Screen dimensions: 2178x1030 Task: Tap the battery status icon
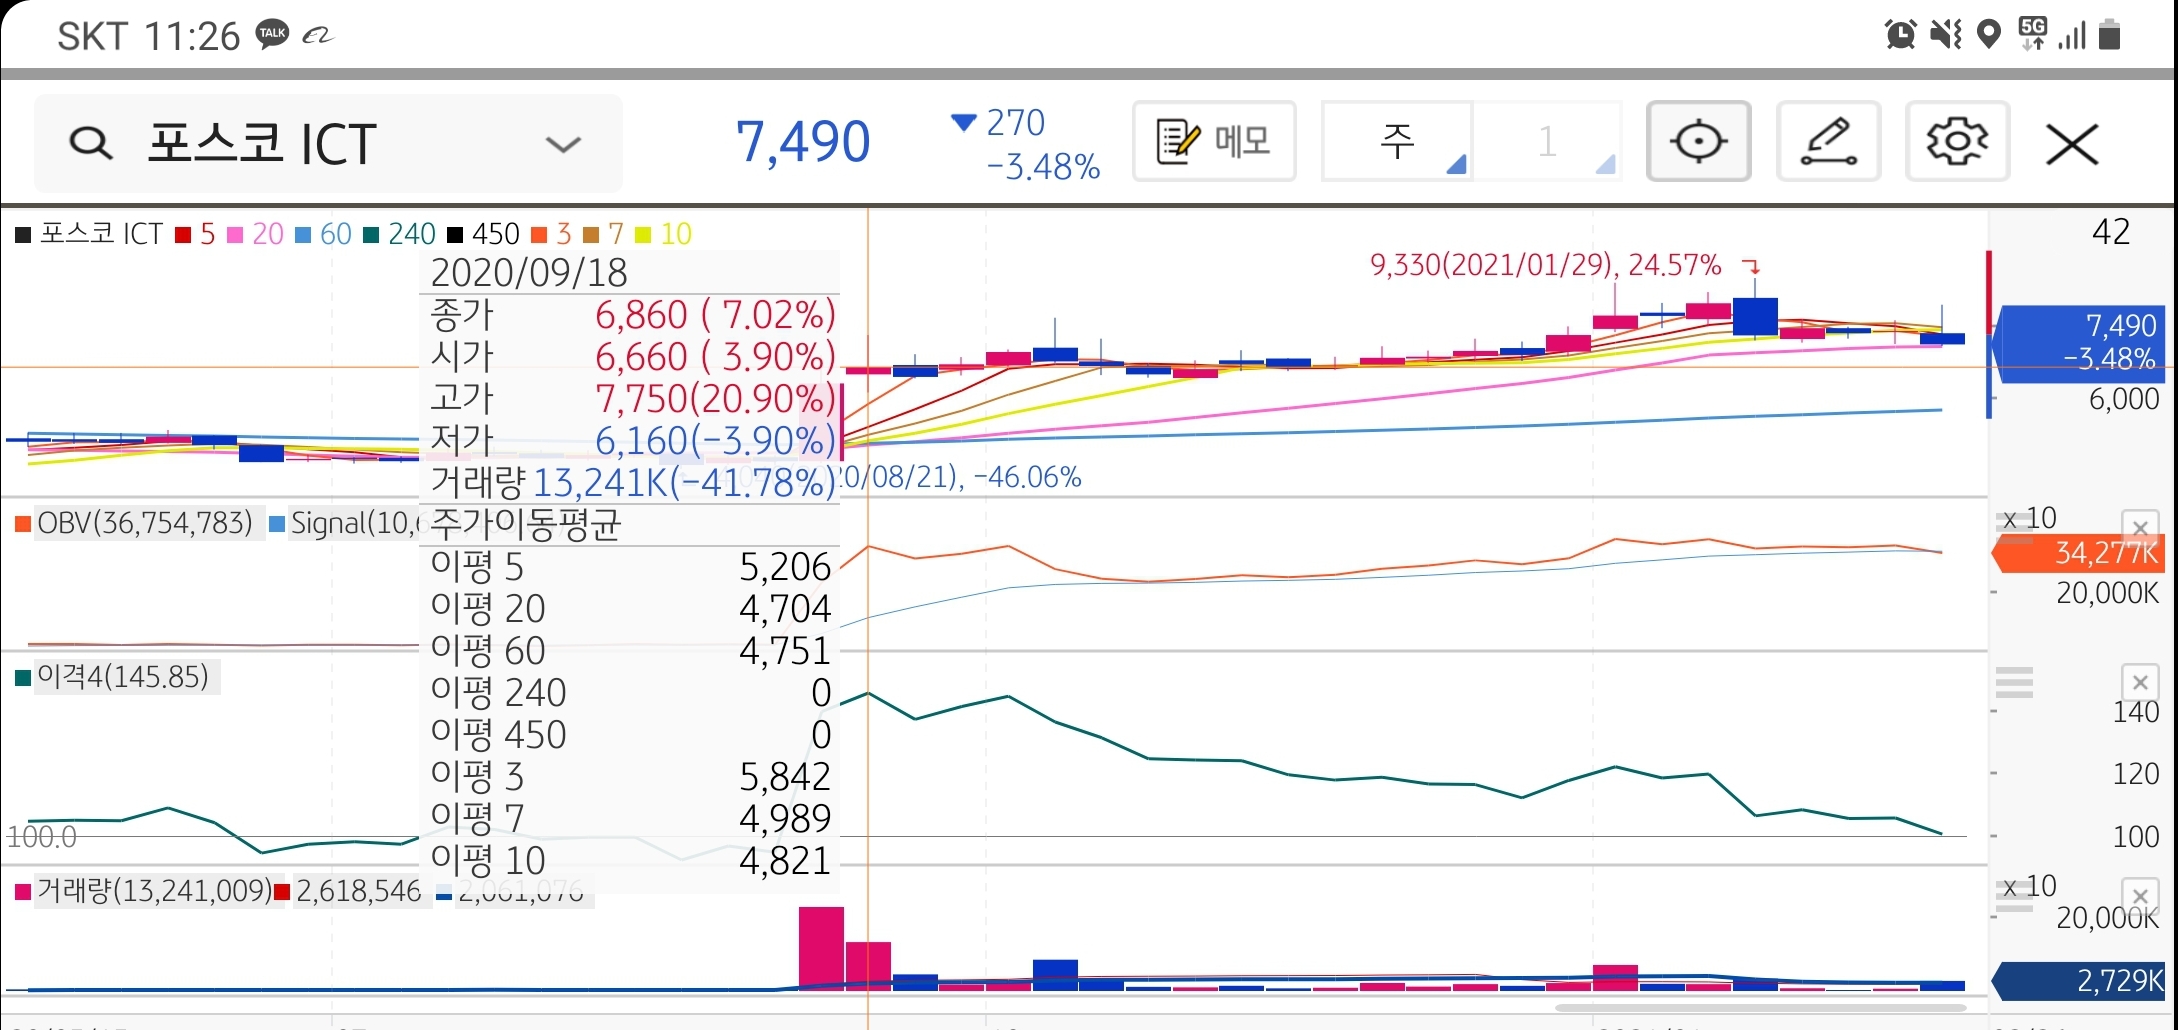2110,34
